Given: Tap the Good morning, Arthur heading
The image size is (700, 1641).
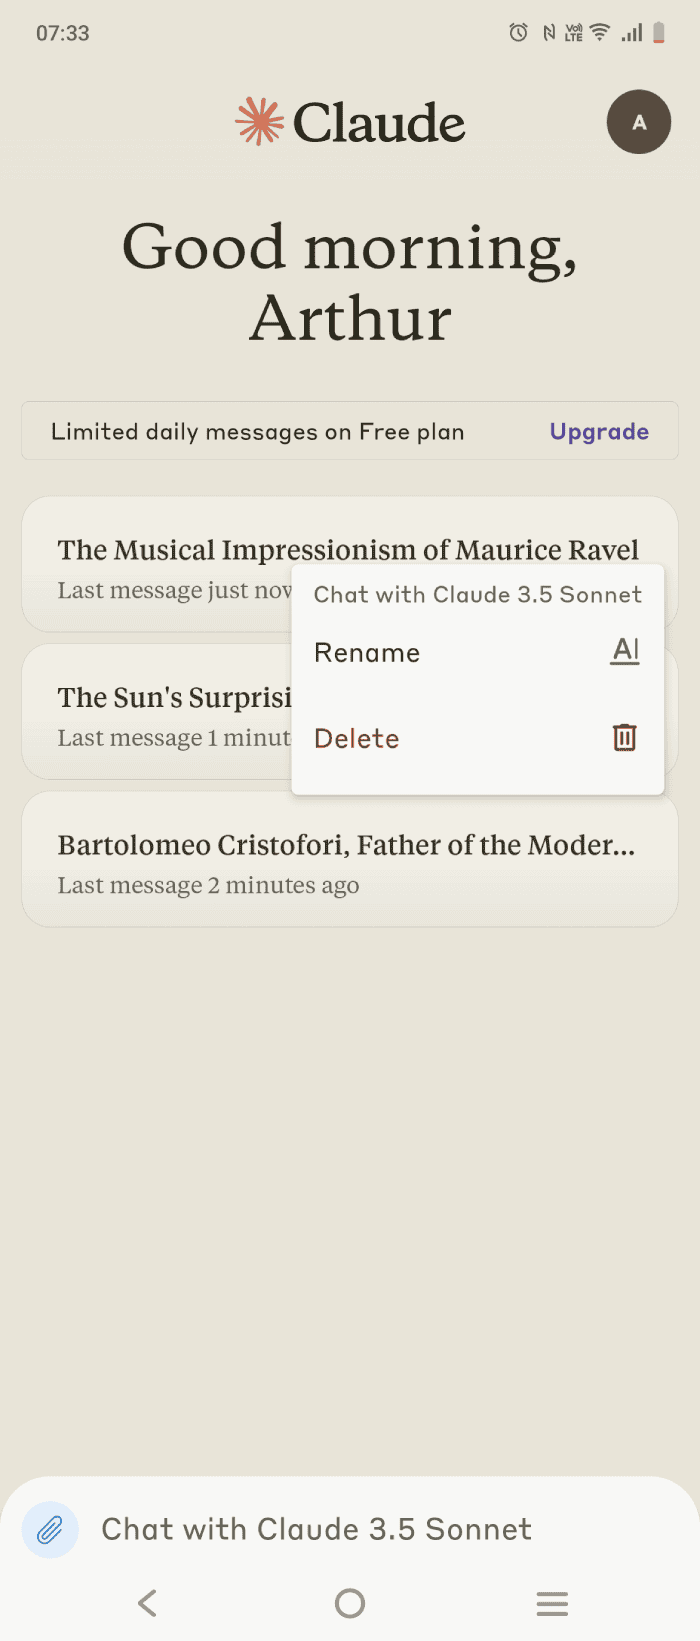Looking at the screenshot, I should click(x=350, y=282).
